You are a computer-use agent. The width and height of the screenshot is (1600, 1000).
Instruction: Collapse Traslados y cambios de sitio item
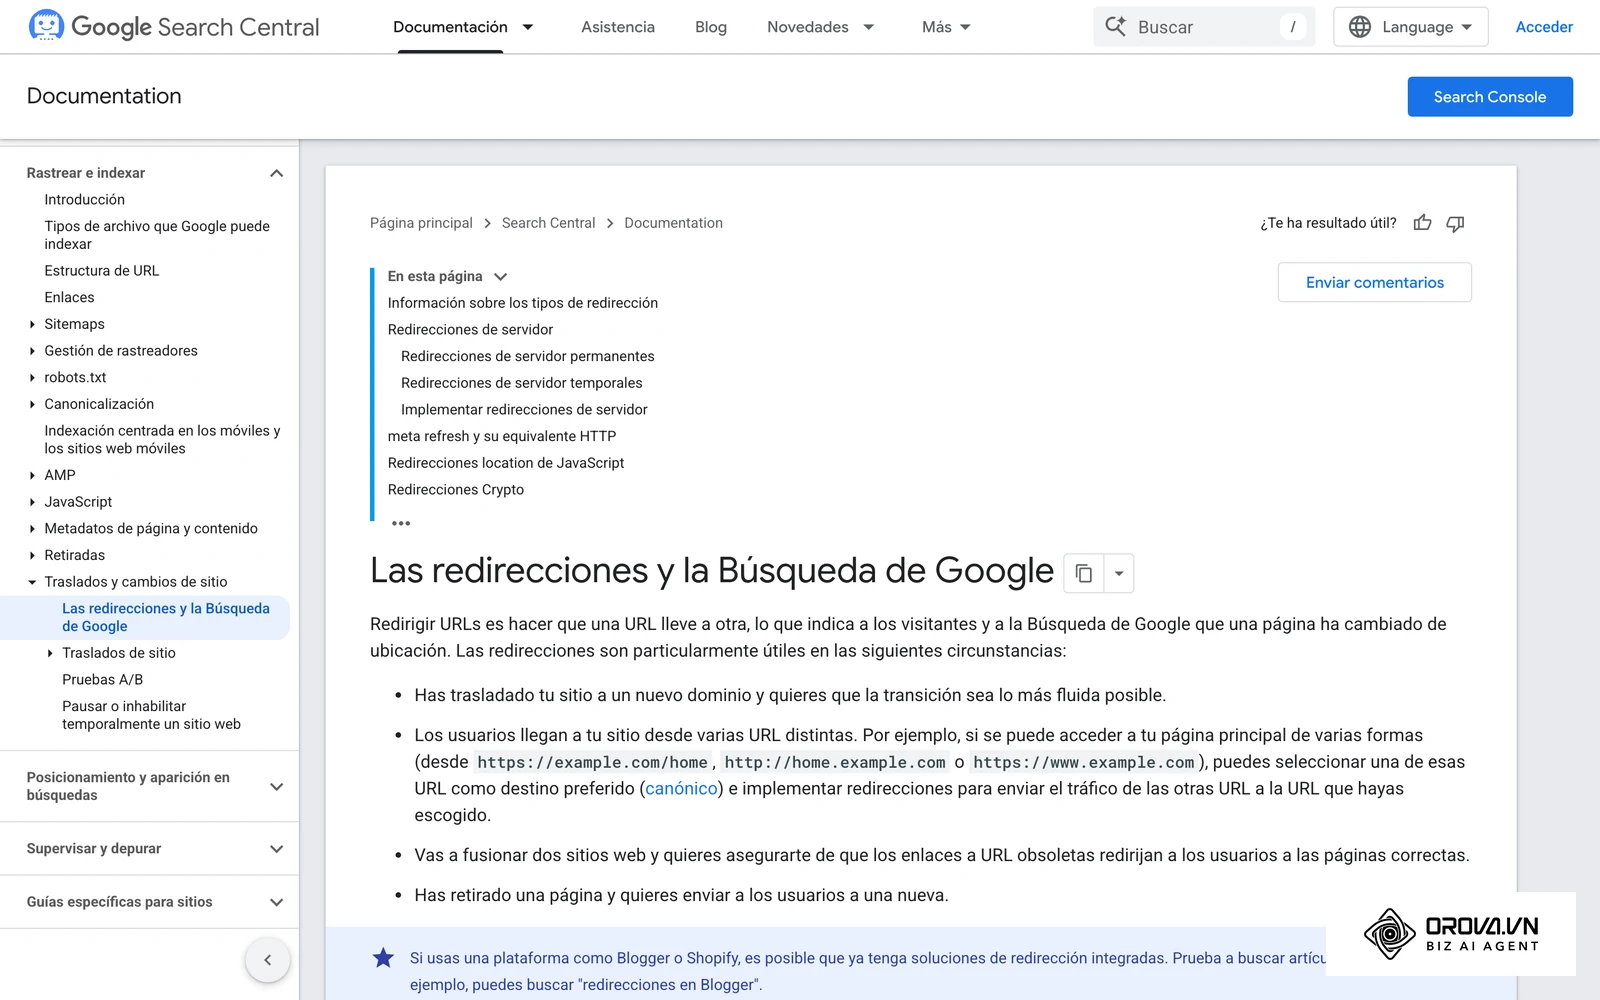pos(33,582)
